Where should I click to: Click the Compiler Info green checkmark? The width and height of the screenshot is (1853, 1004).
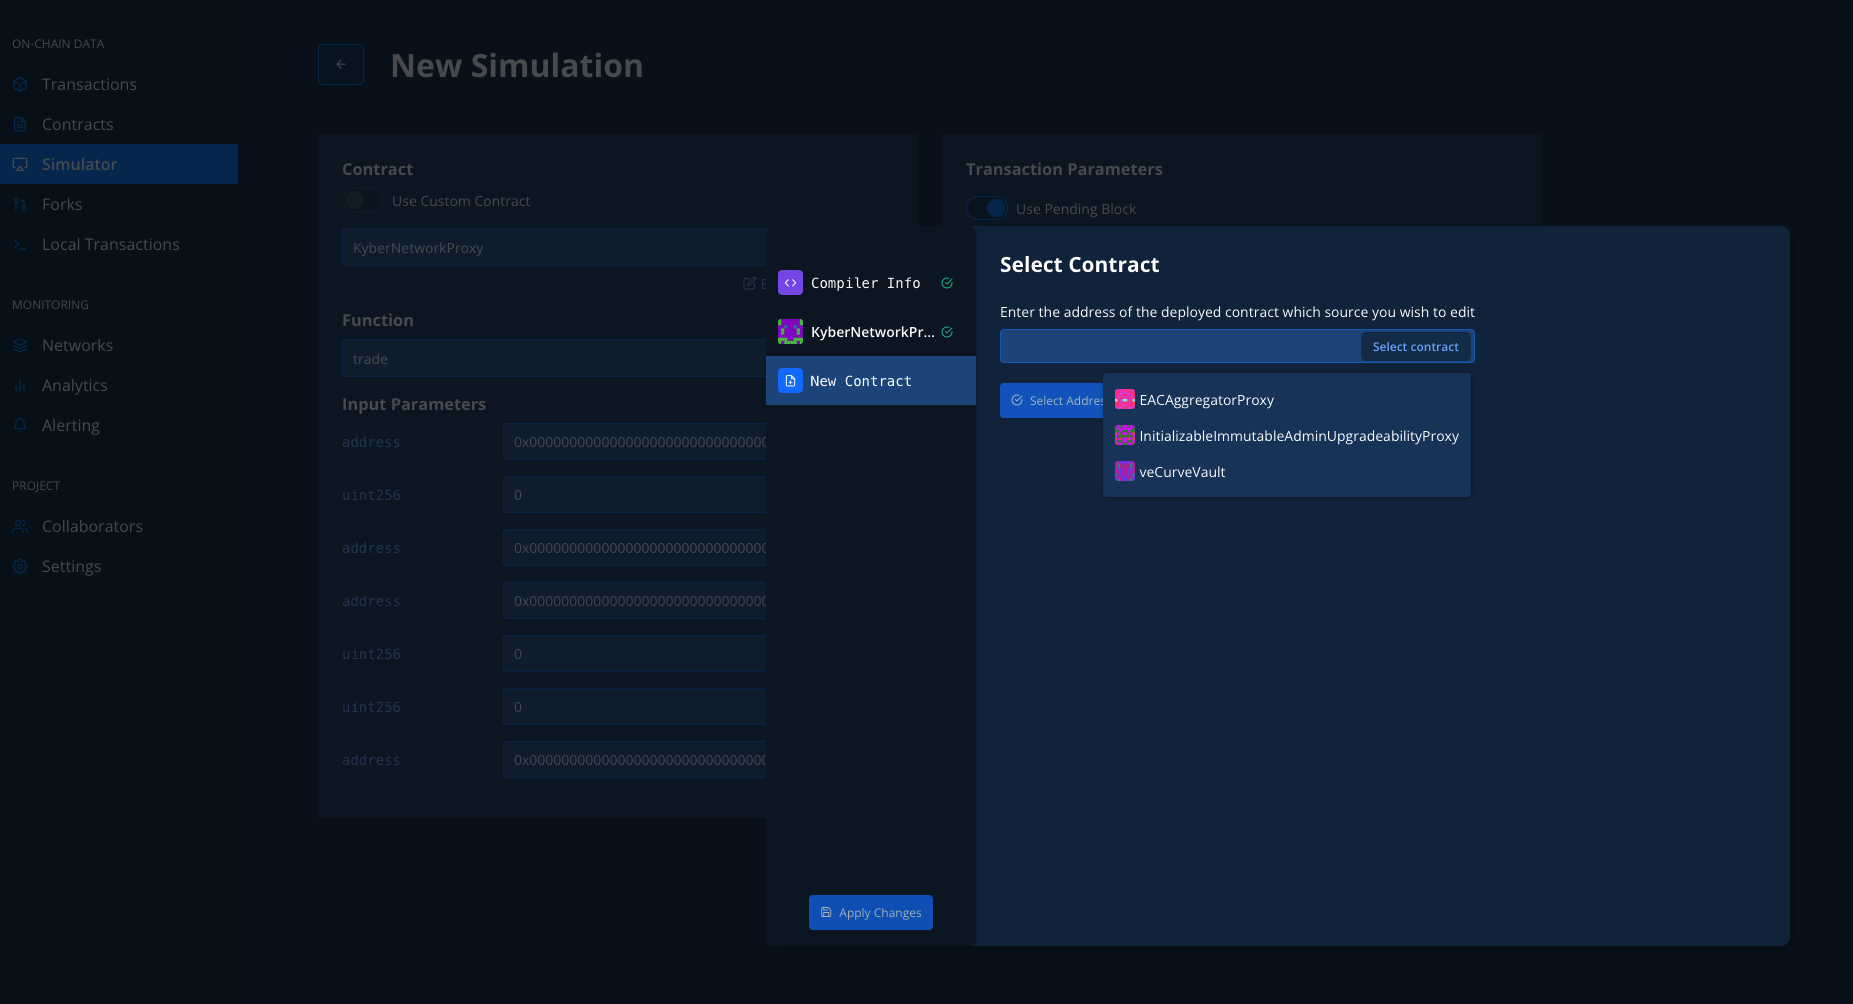click(947, 283)
